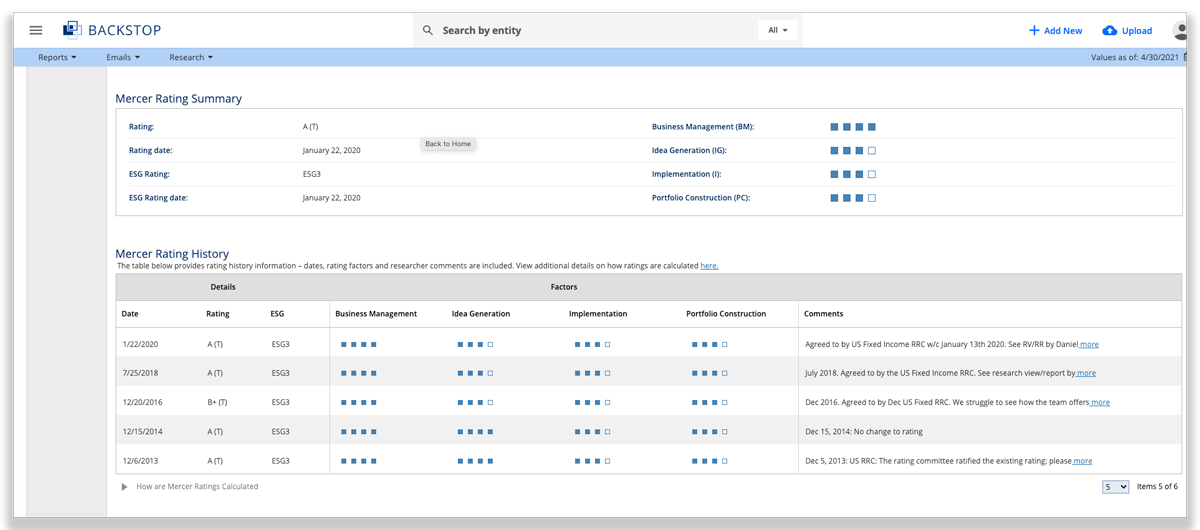This screenshot has height=530, width=1200.
Task: Click the Mercer Rating History heading
Action: tap(172, 254)
